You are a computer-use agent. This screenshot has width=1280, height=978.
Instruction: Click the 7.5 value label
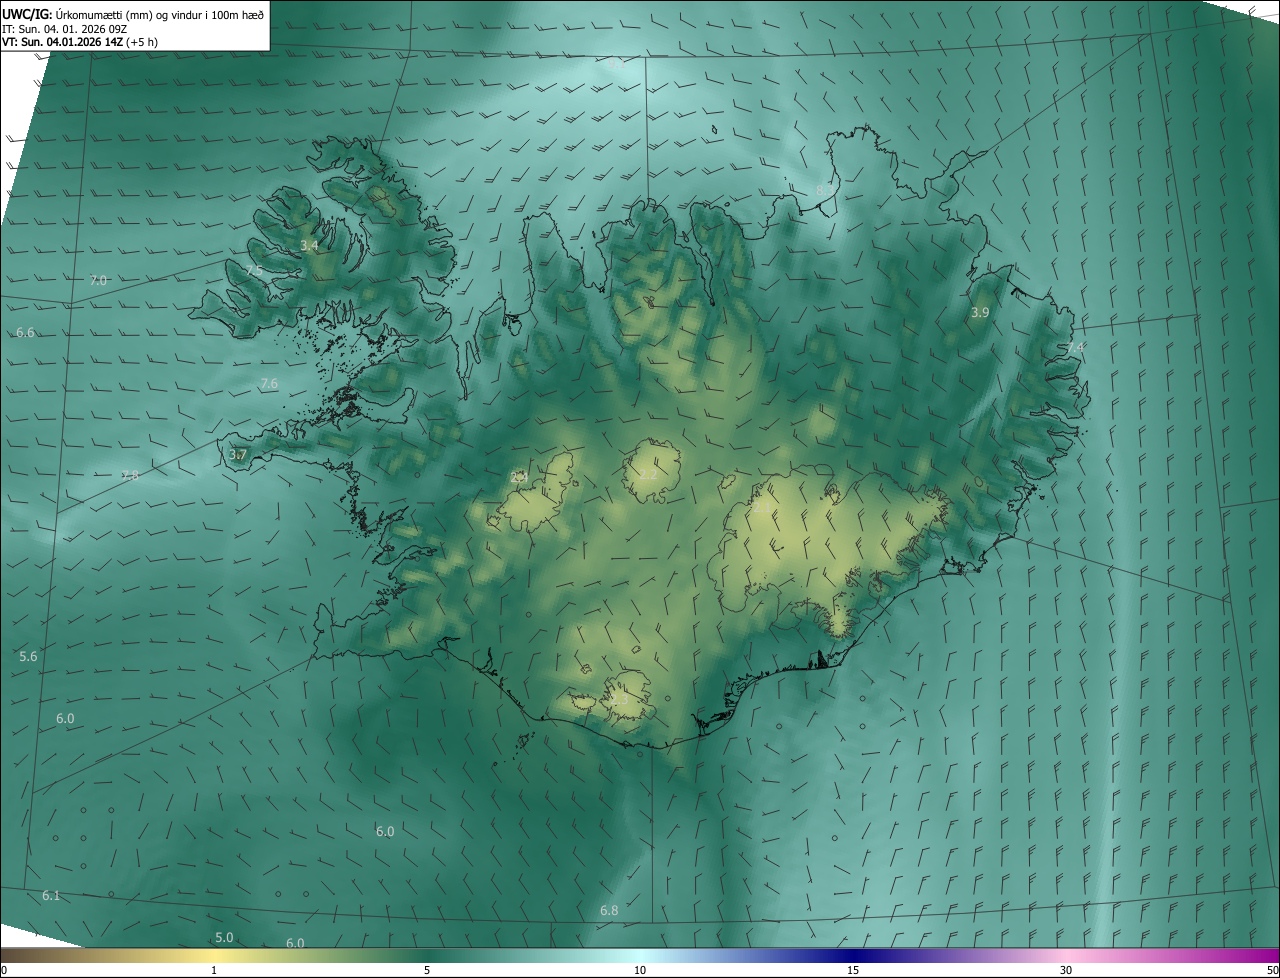point(254,271)
